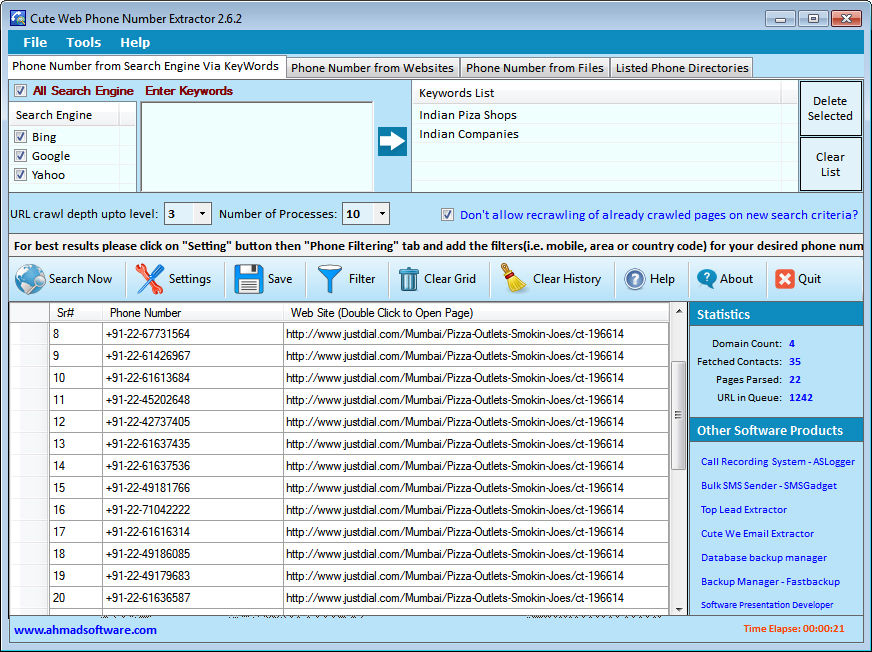Toggle the All Search Engine checkbox

[21, 91]
